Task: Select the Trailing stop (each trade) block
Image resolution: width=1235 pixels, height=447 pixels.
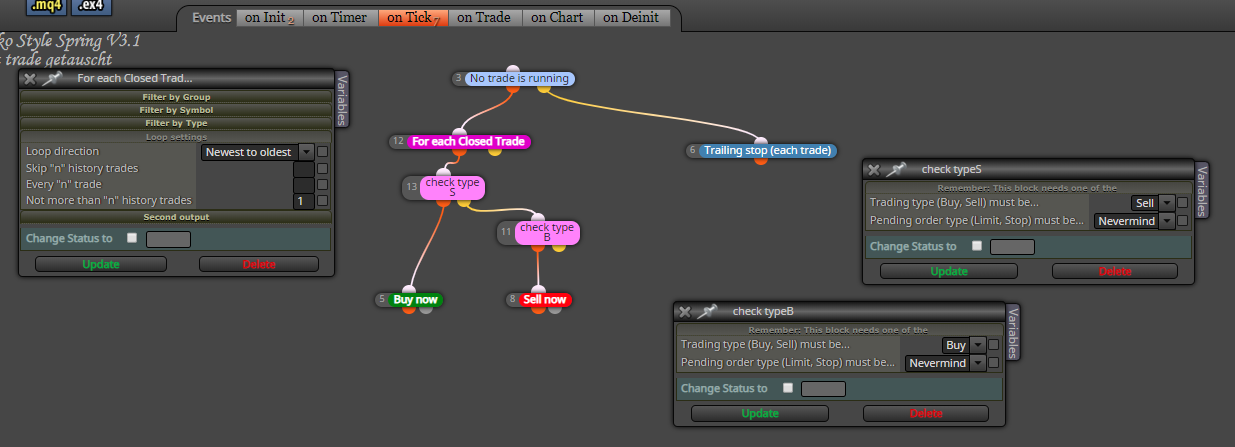Action: [768, 151]
